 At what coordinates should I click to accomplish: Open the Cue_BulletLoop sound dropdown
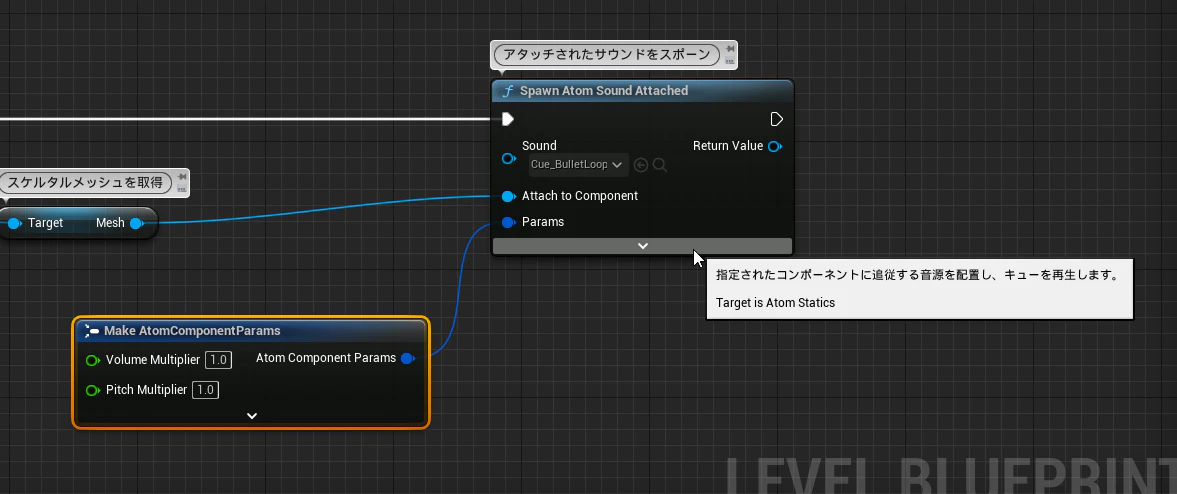point(576,164)
